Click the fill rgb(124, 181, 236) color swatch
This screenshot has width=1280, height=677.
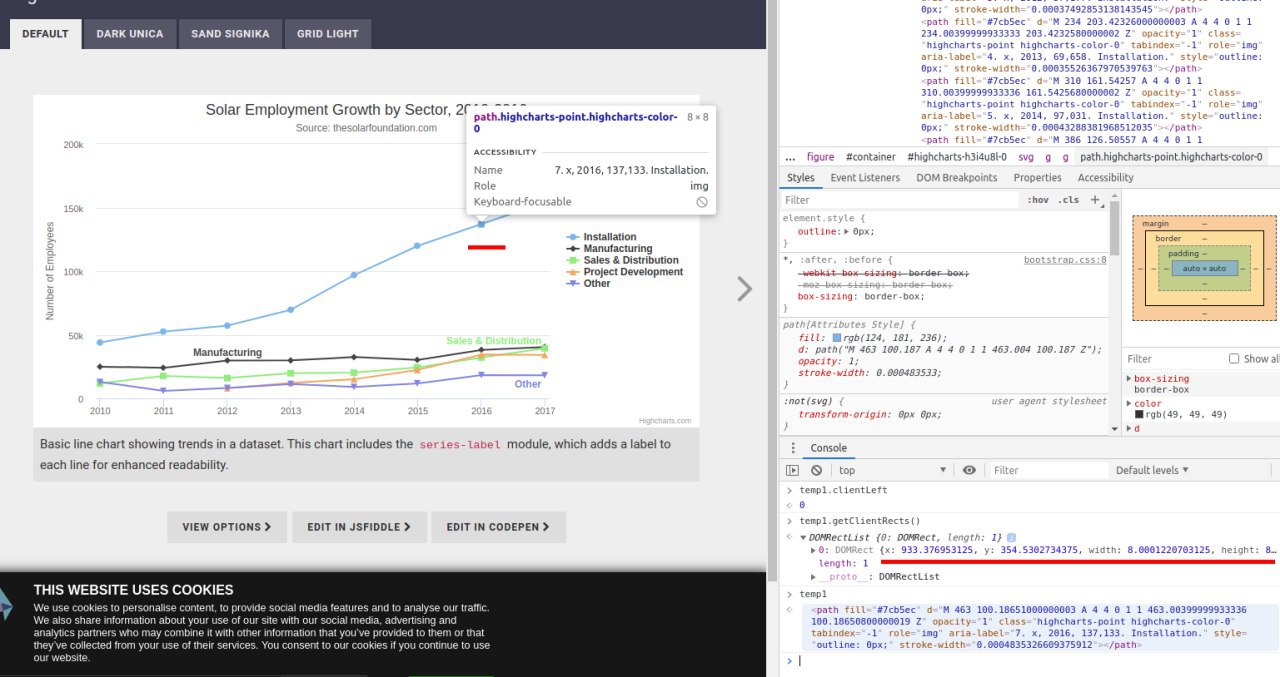[x=837, y=338]
